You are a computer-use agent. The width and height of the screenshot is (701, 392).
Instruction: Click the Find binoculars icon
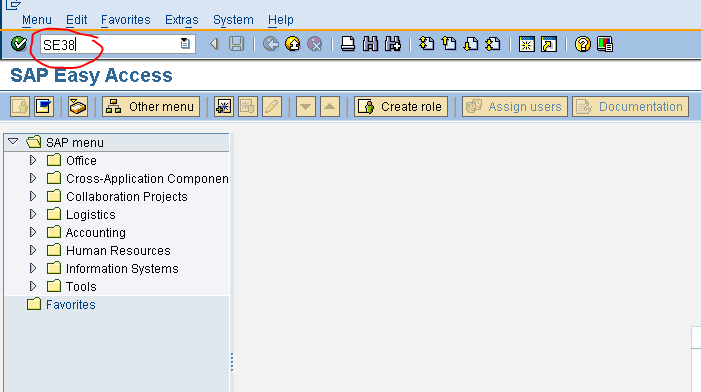(370, 44)
